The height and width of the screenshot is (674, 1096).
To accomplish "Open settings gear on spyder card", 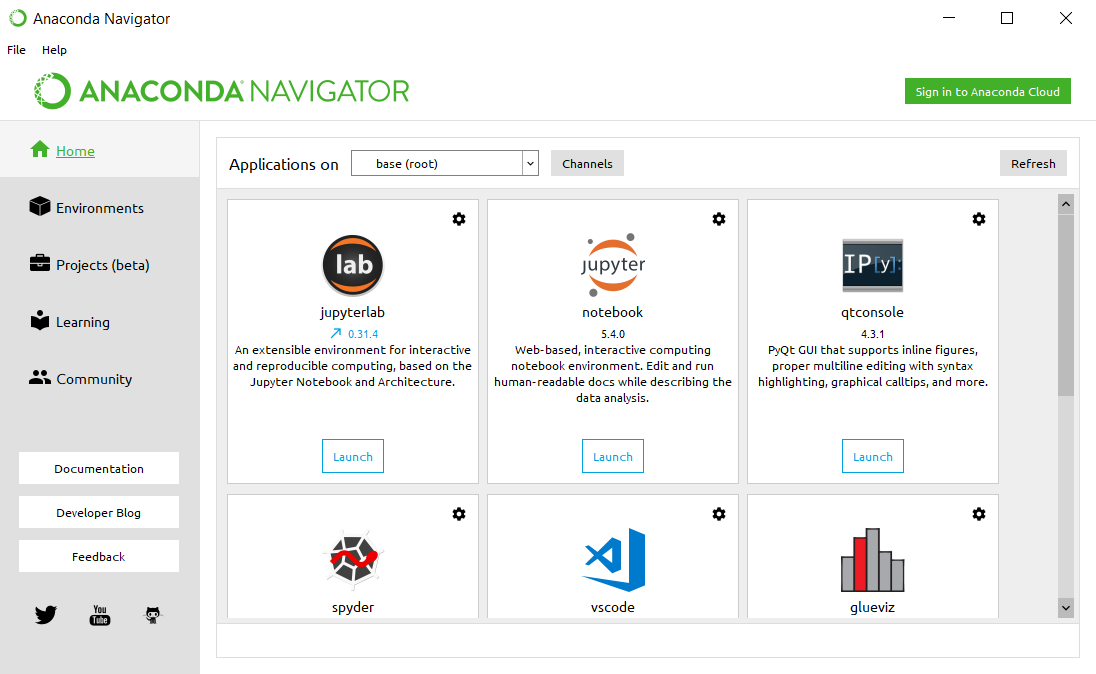I will tap(459, 514).
